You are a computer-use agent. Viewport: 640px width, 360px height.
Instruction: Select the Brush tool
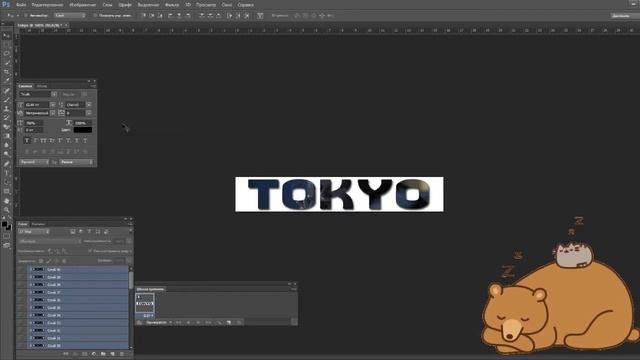point(7,100)
